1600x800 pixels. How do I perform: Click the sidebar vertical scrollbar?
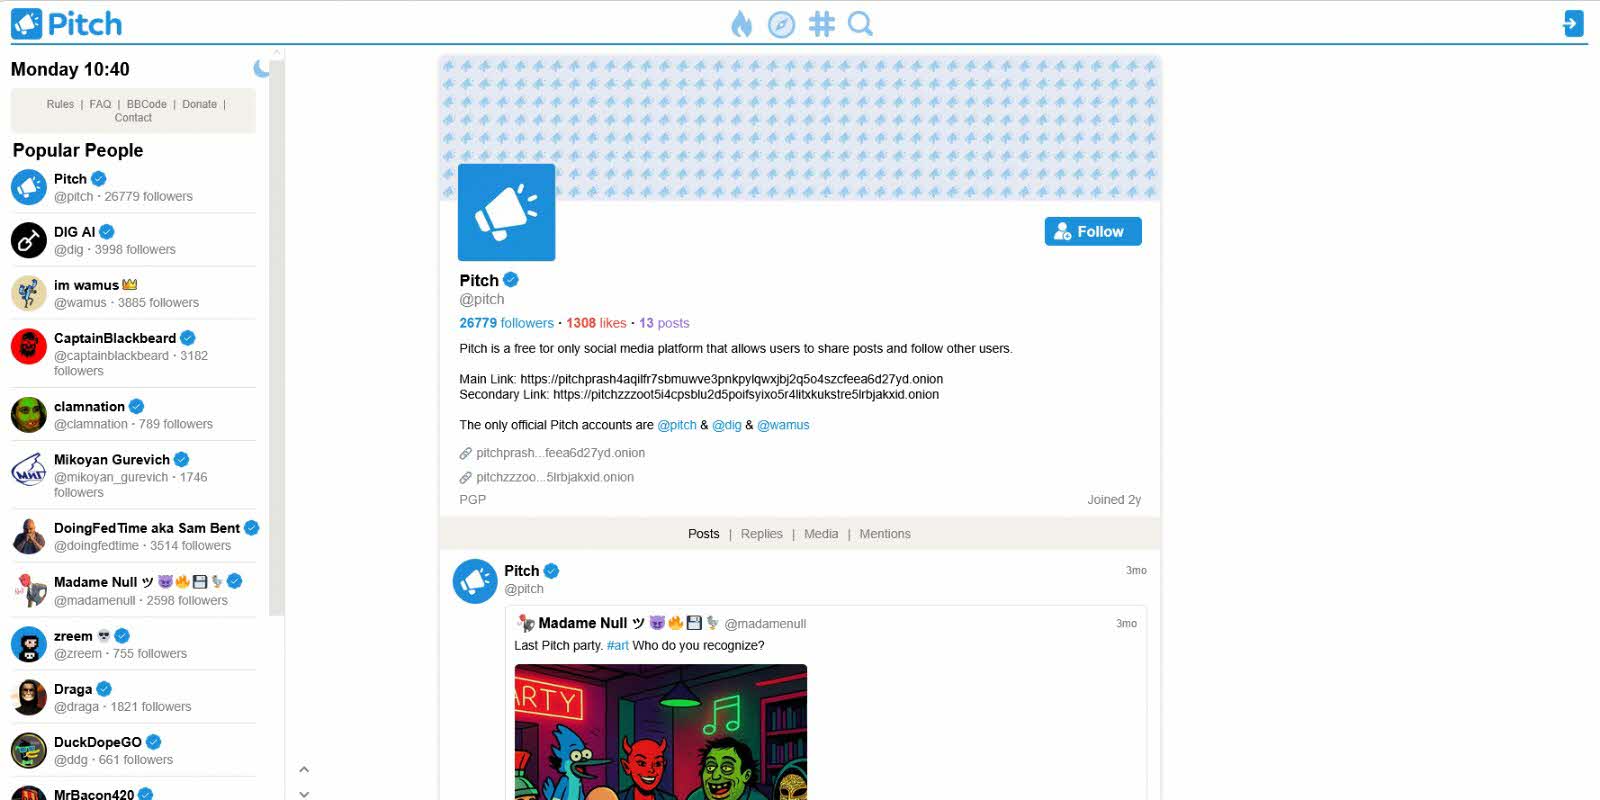pos(277,340)
